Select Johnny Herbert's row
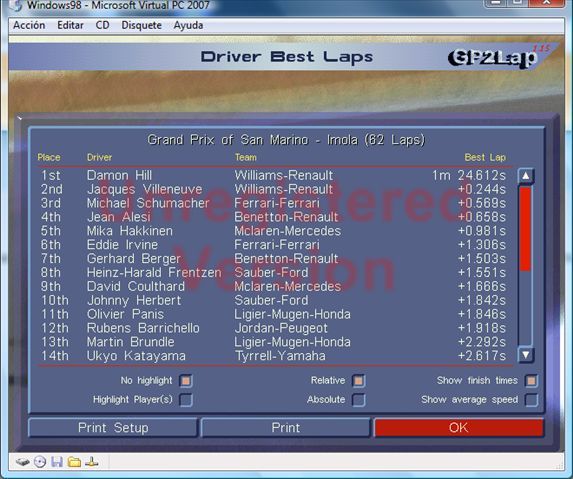 [x=273, y=300]
